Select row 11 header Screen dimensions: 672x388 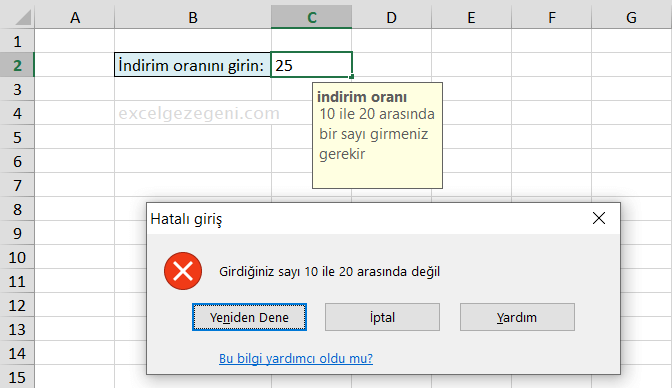coord(17,281)
